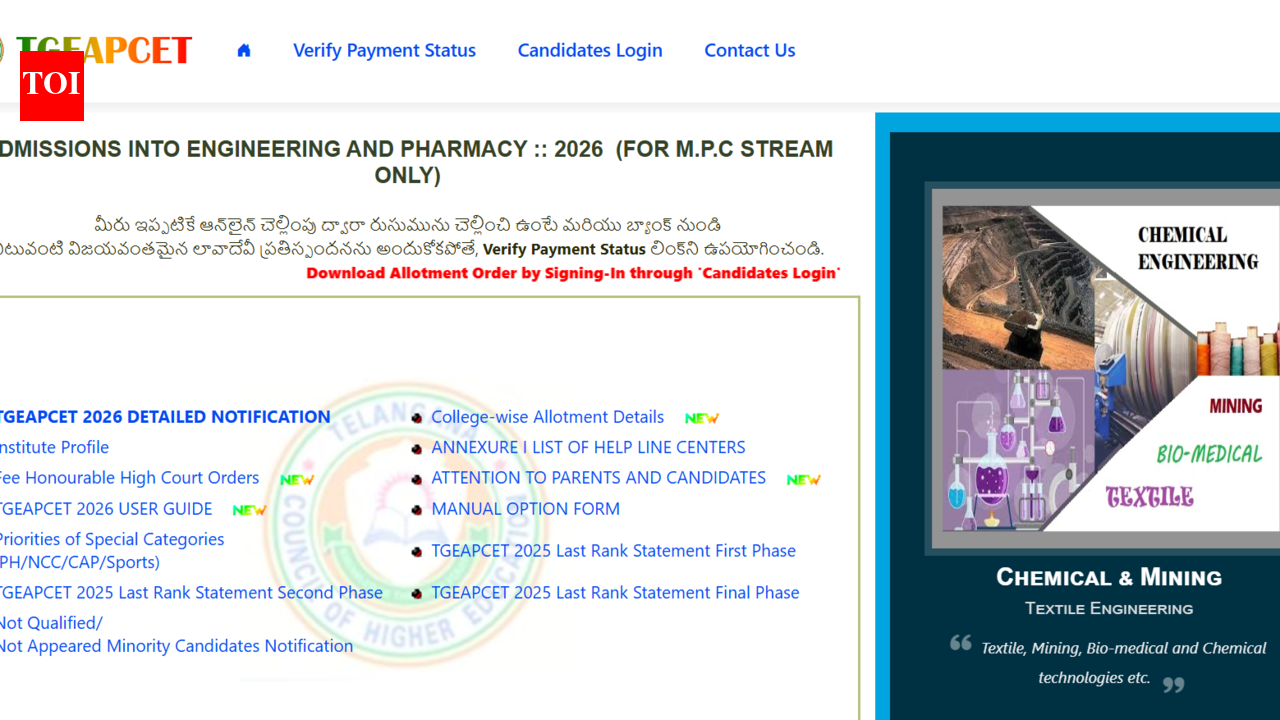Click NEW badge beside College-wise Allotment Details
Screen dimensions: 1280x720
pyautogui.click(x=702, y=418)
